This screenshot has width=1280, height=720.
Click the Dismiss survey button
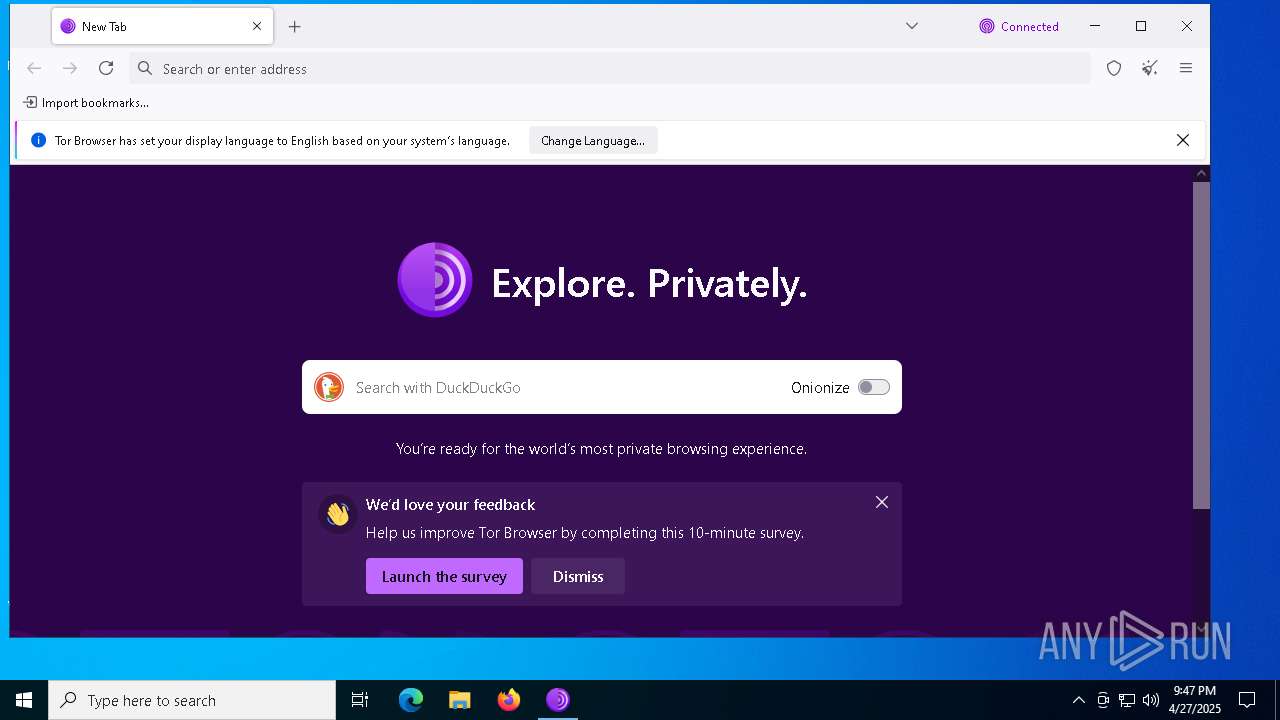pyautogui.click(x=578, y=576)
